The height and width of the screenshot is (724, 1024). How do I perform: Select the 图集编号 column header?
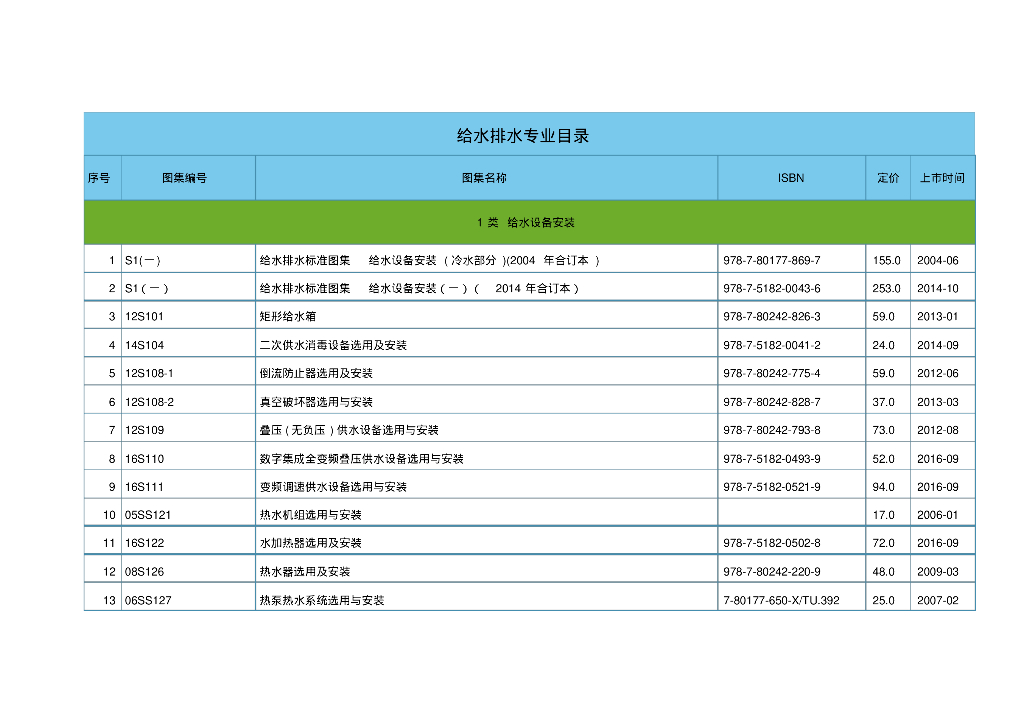[186, 177]
